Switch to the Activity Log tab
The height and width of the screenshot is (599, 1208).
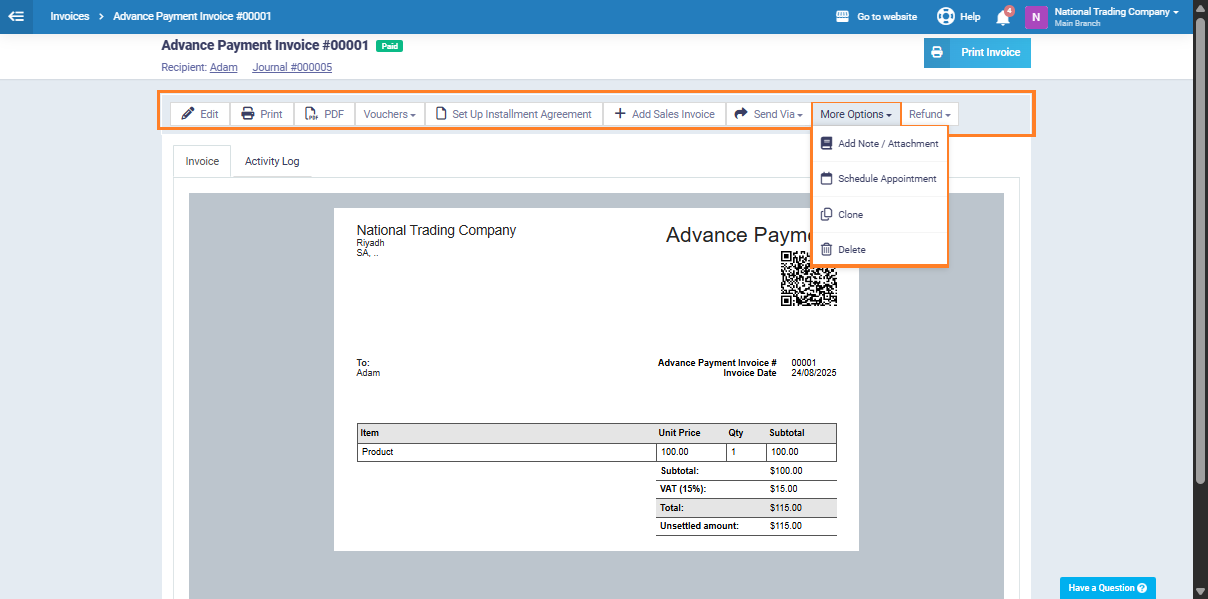pyautogui.click(x=272, y=161)
